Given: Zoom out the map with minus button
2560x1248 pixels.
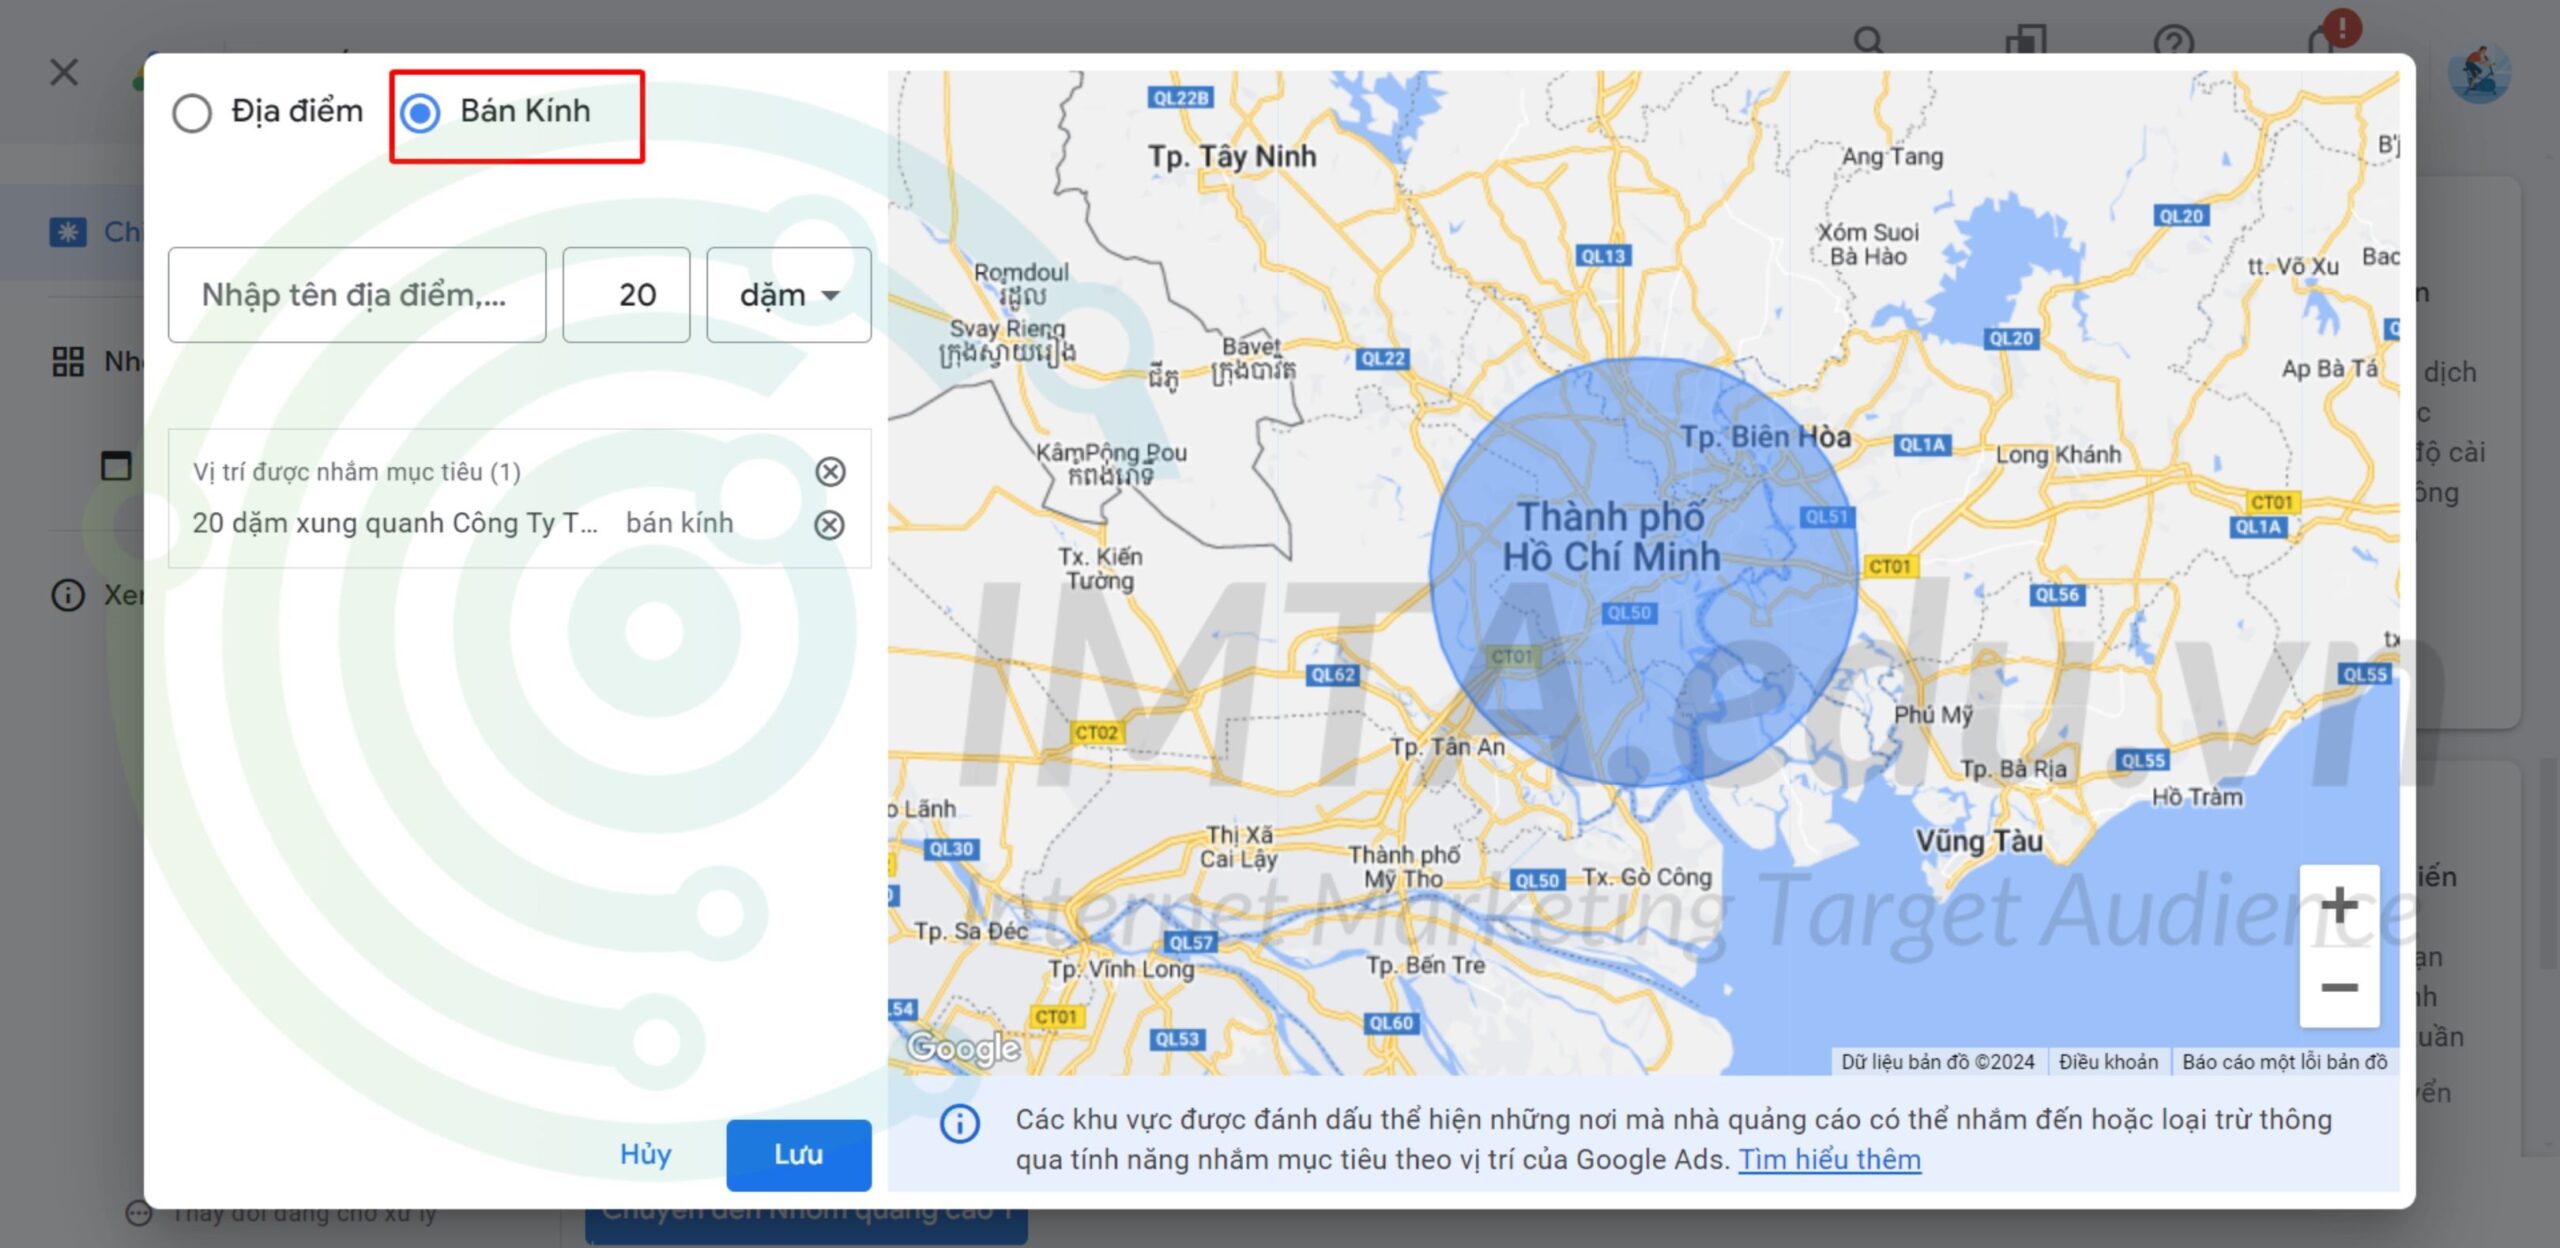Looking at the screenshot, I should pos(2338,987).
